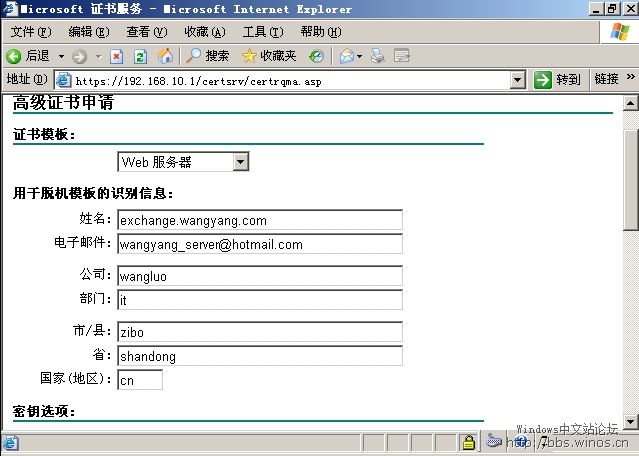639x456 pixels.
Task: Open the 工具(T) menu
Action: [x=262, y=32]
